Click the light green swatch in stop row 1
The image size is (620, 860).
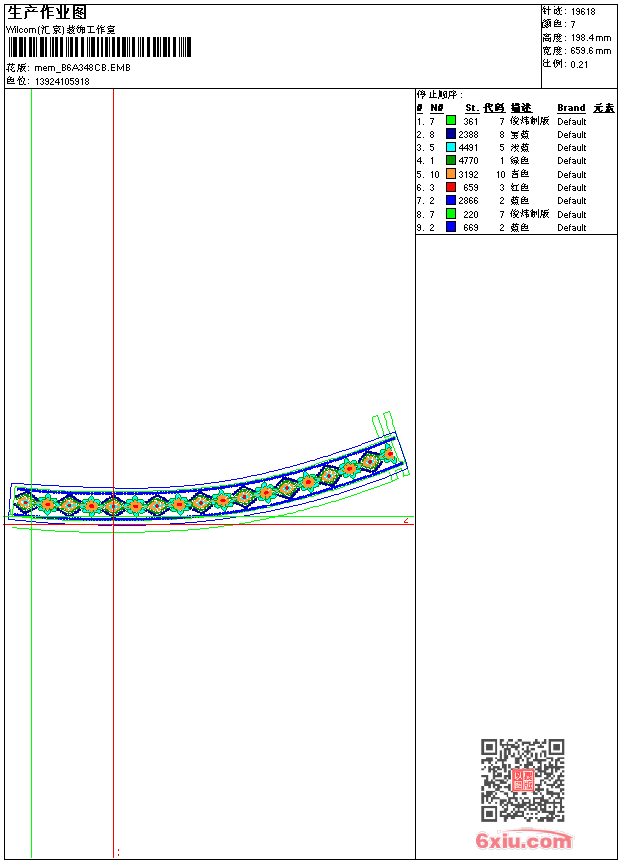450,120
